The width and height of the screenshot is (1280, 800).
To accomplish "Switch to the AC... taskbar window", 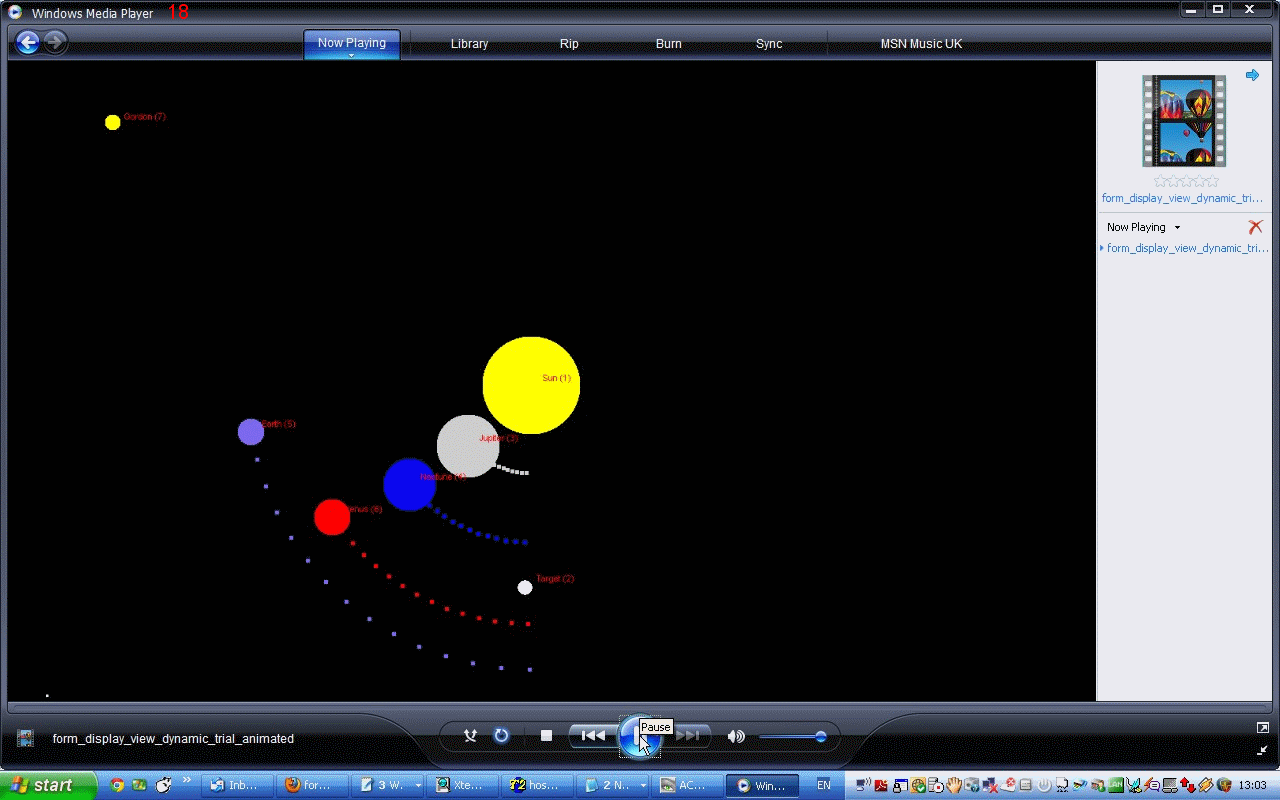I will click(687, 785).
